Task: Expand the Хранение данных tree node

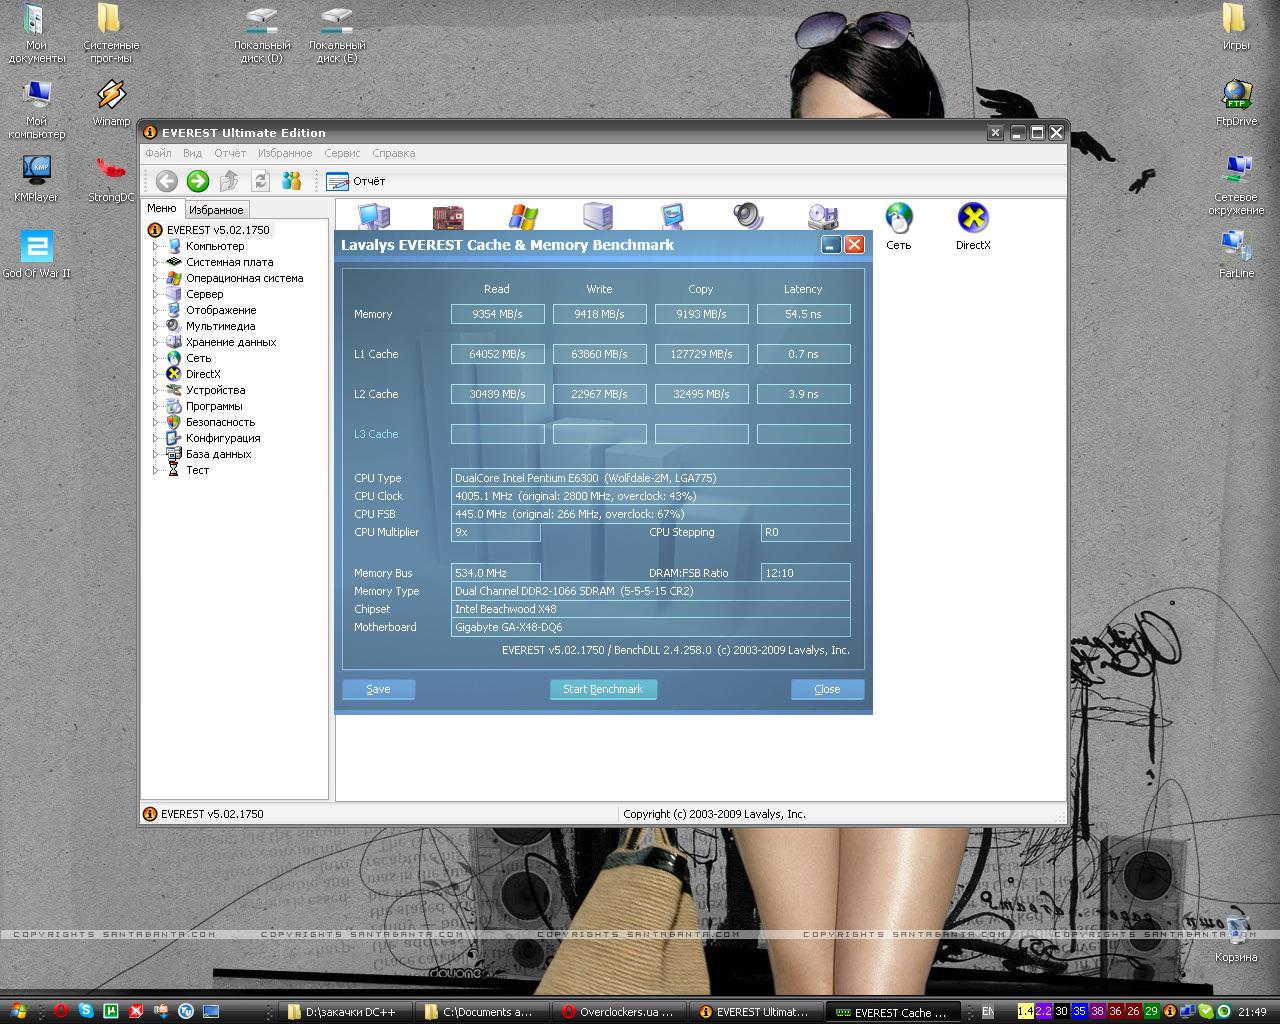Action: pos(155,342)
